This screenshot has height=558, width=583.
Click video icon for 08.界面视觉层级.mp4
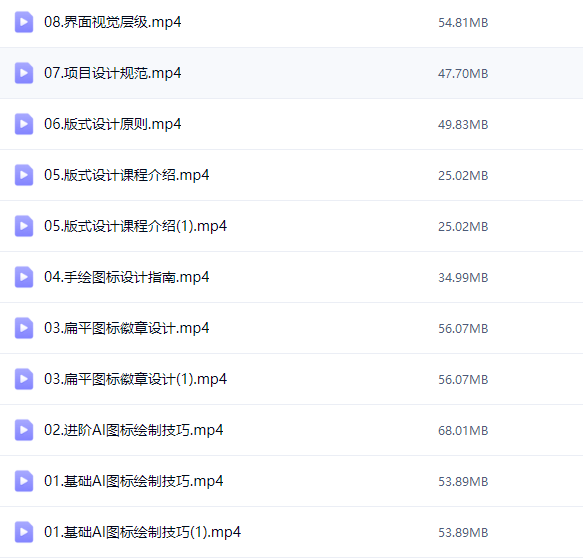[24, 22]
